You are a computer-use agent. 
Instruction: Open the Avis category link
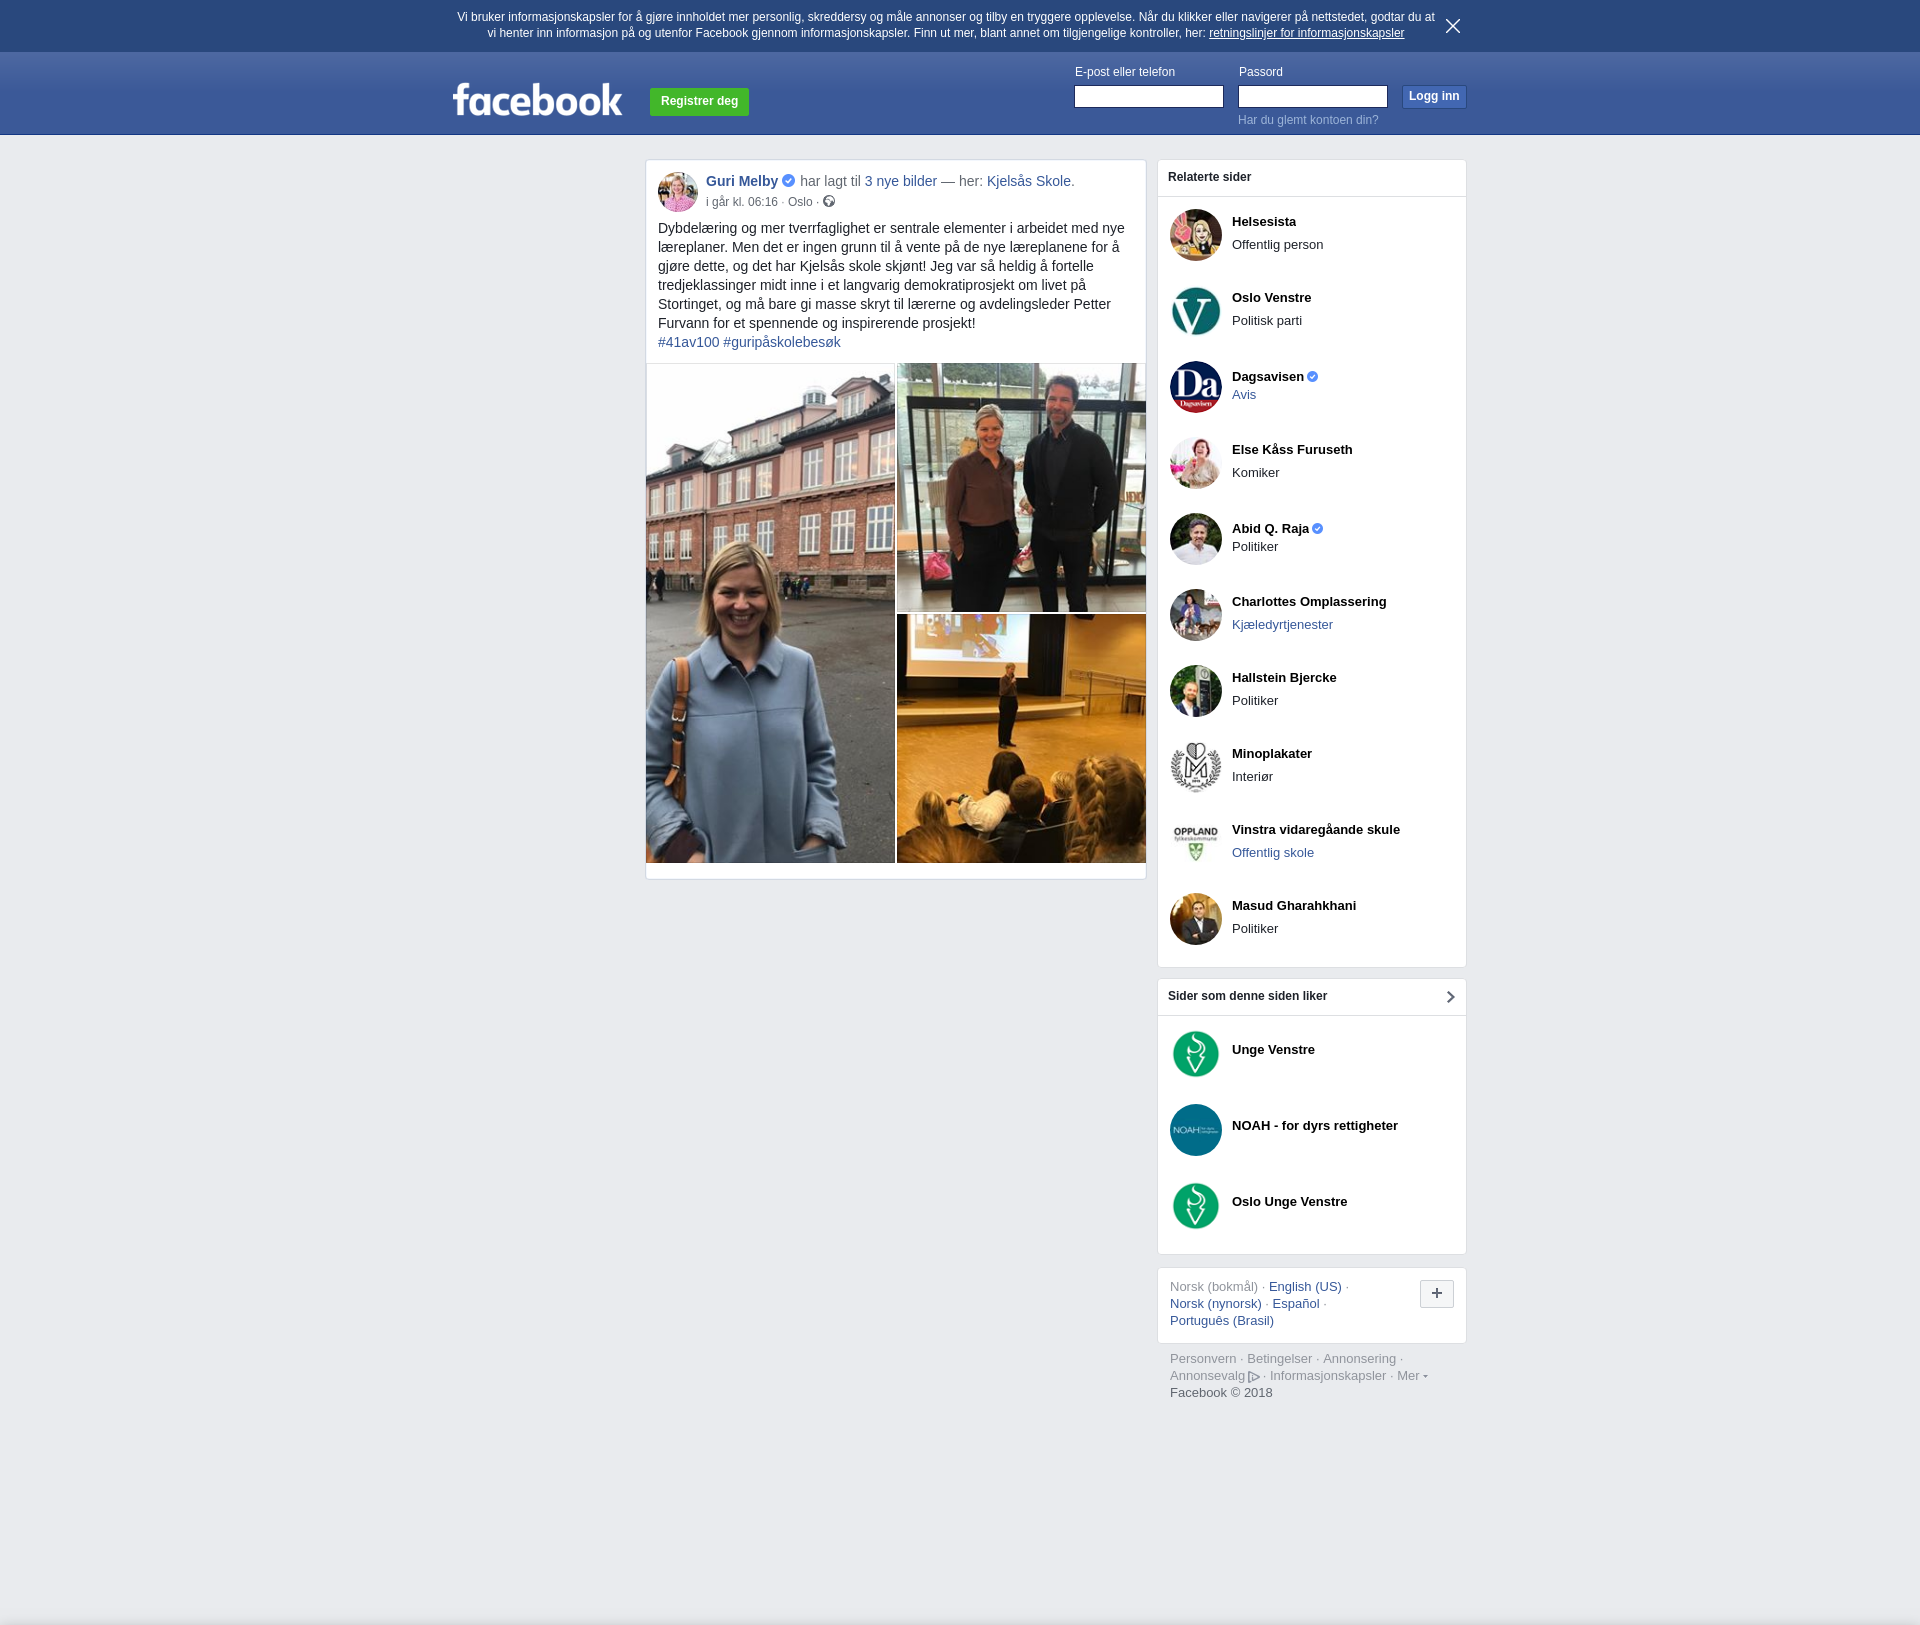tap(1244, 395)
